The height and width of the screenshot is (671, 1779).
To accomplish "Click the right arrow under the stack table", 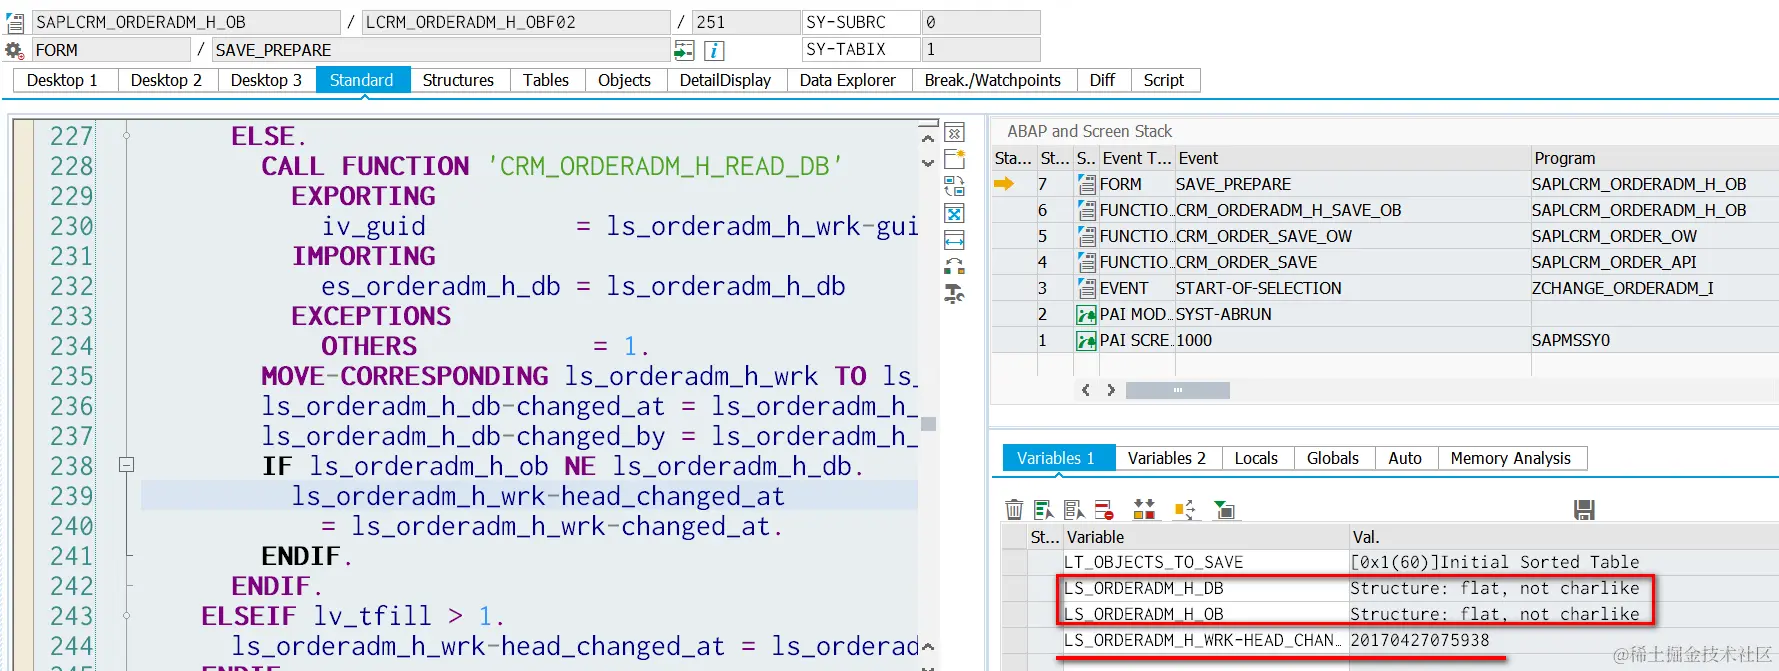I will [x=1110, y=390].
